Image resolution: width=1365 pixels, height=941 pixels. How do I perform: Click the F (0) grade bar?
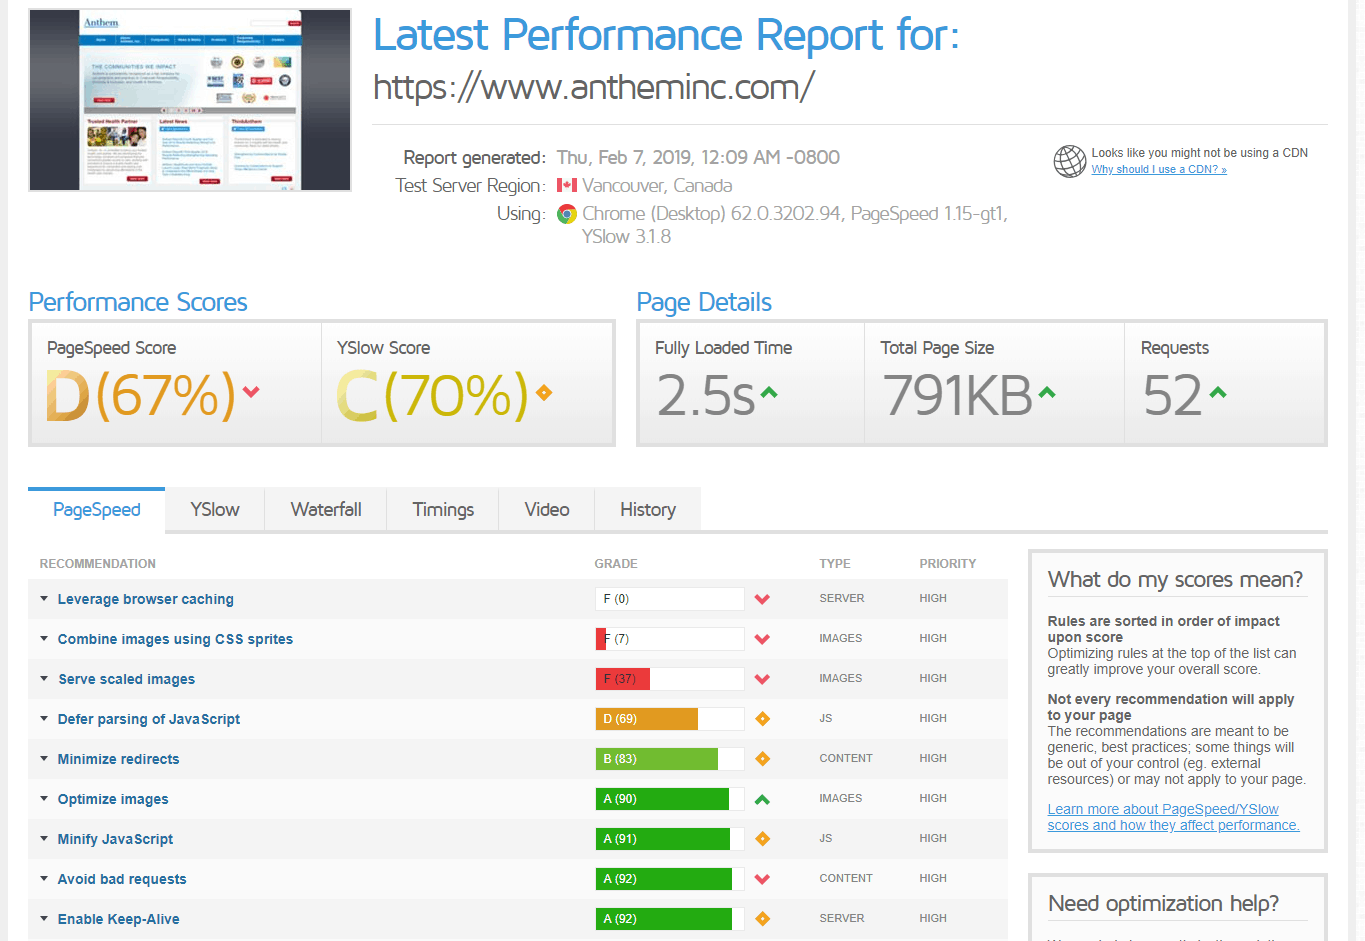[670, 599]
